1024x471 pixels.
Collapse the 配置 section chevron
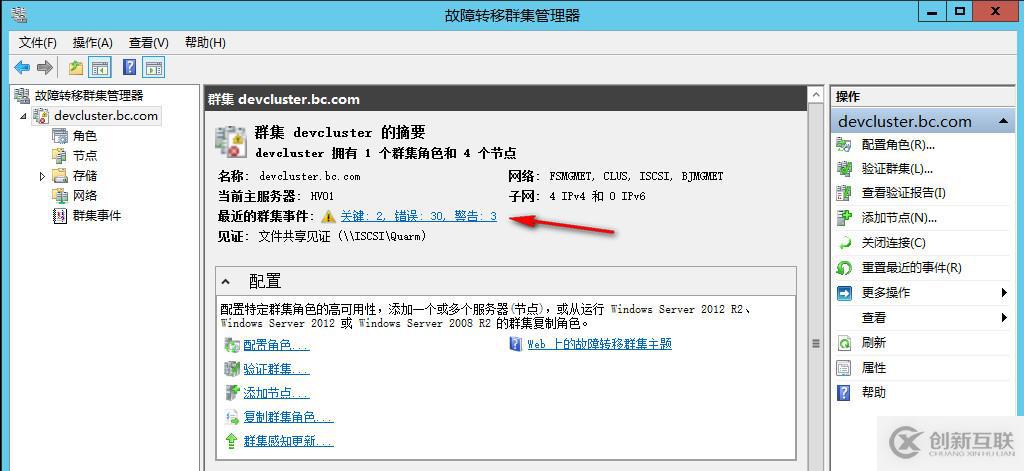[x=226, y=282]
